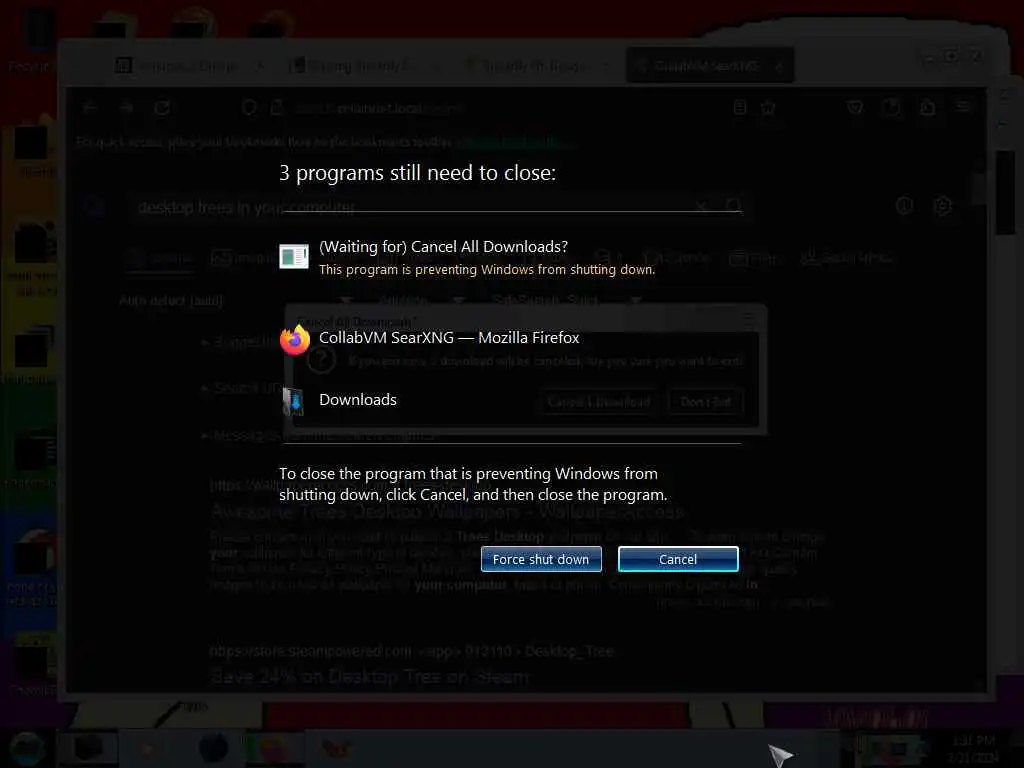Click the reload icon in dimmed Firefox

click(x=162, y=108)
